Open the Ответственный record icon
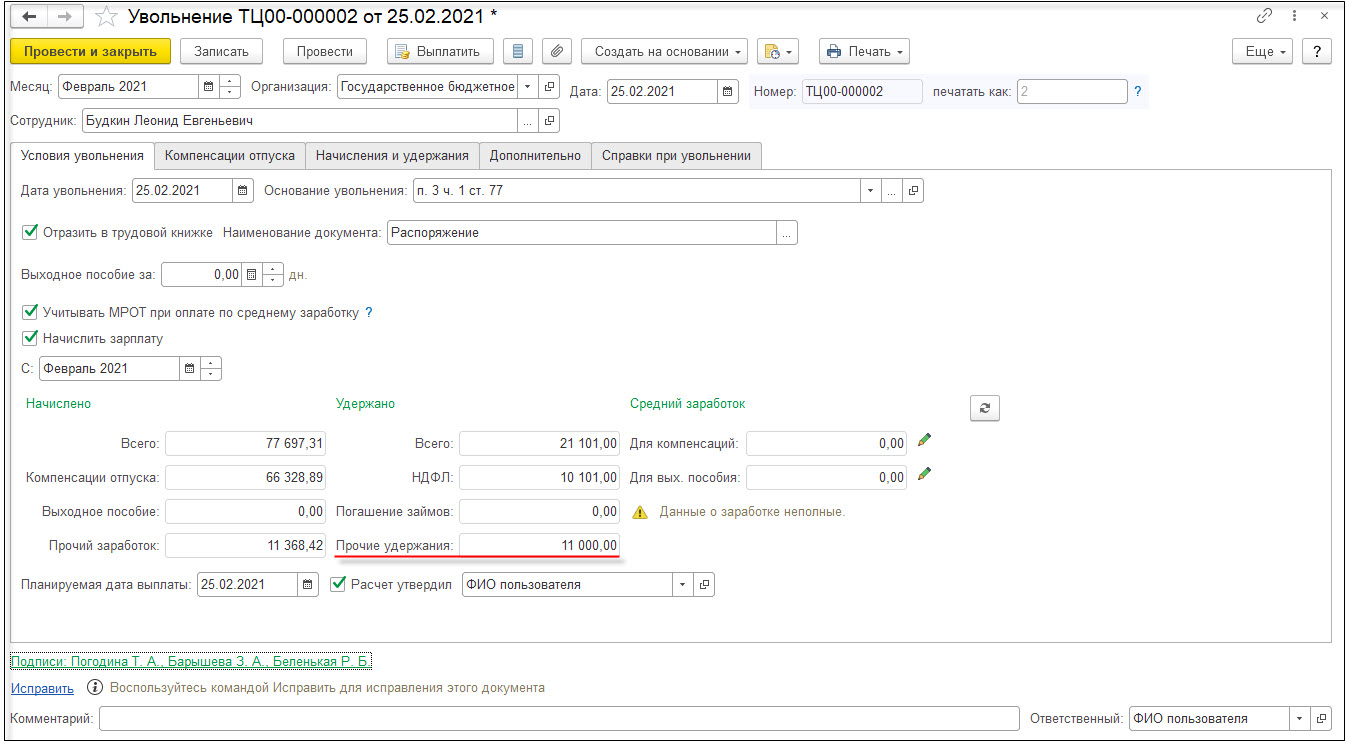Image resolution: width=1345 pixels, height=741 pixels. [x=1322, y=719]
